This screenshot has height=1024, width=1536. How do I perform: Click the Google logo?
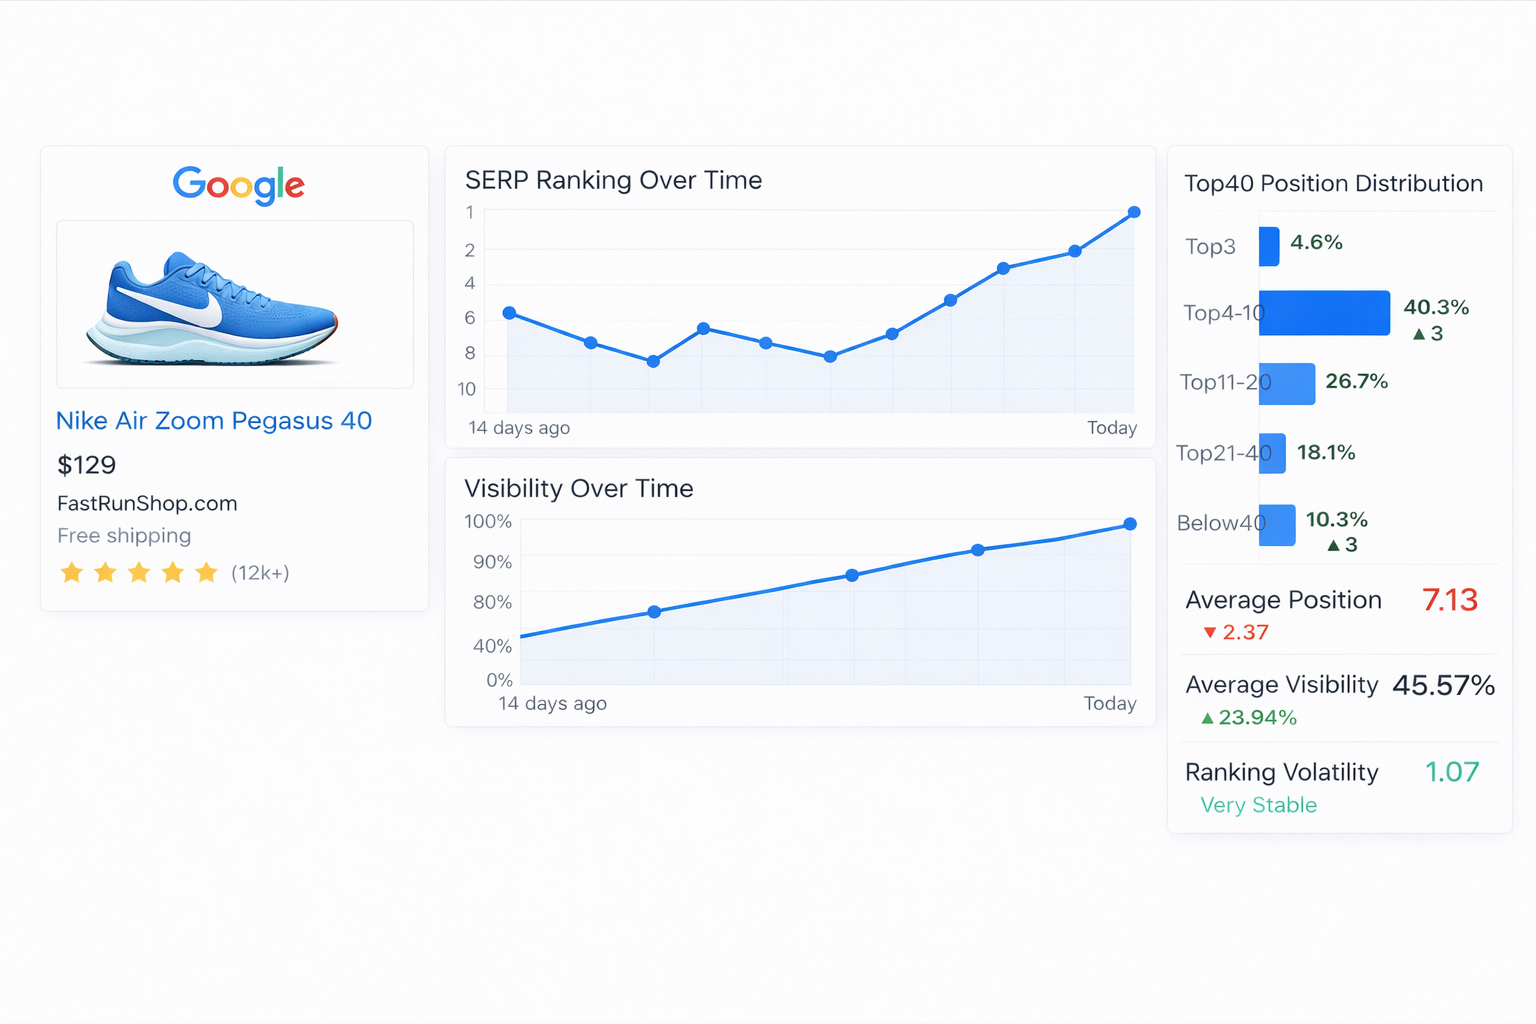click(238, 185)
